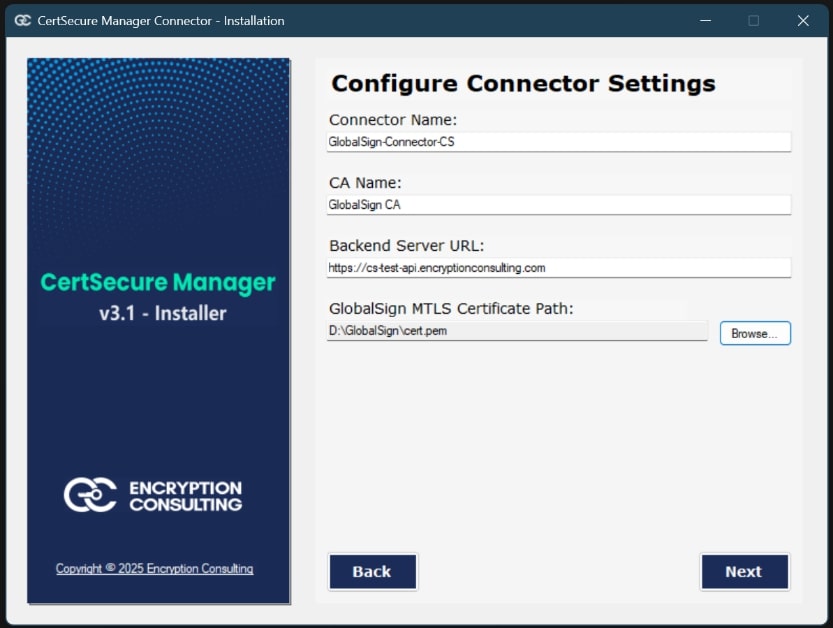This screenshot has height=628, width=833.
Task: Click Browse to choose certificate file
Action: pyautogui.click(x=755, y=333)
